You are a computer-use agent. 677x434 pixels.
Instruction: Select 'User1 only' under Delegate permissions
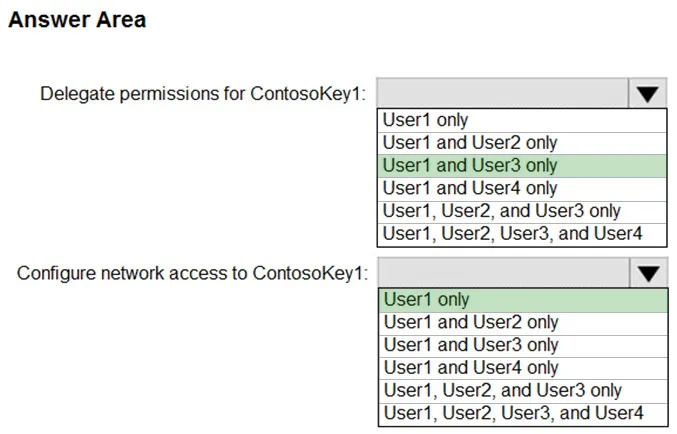click(x=522, y=120)
